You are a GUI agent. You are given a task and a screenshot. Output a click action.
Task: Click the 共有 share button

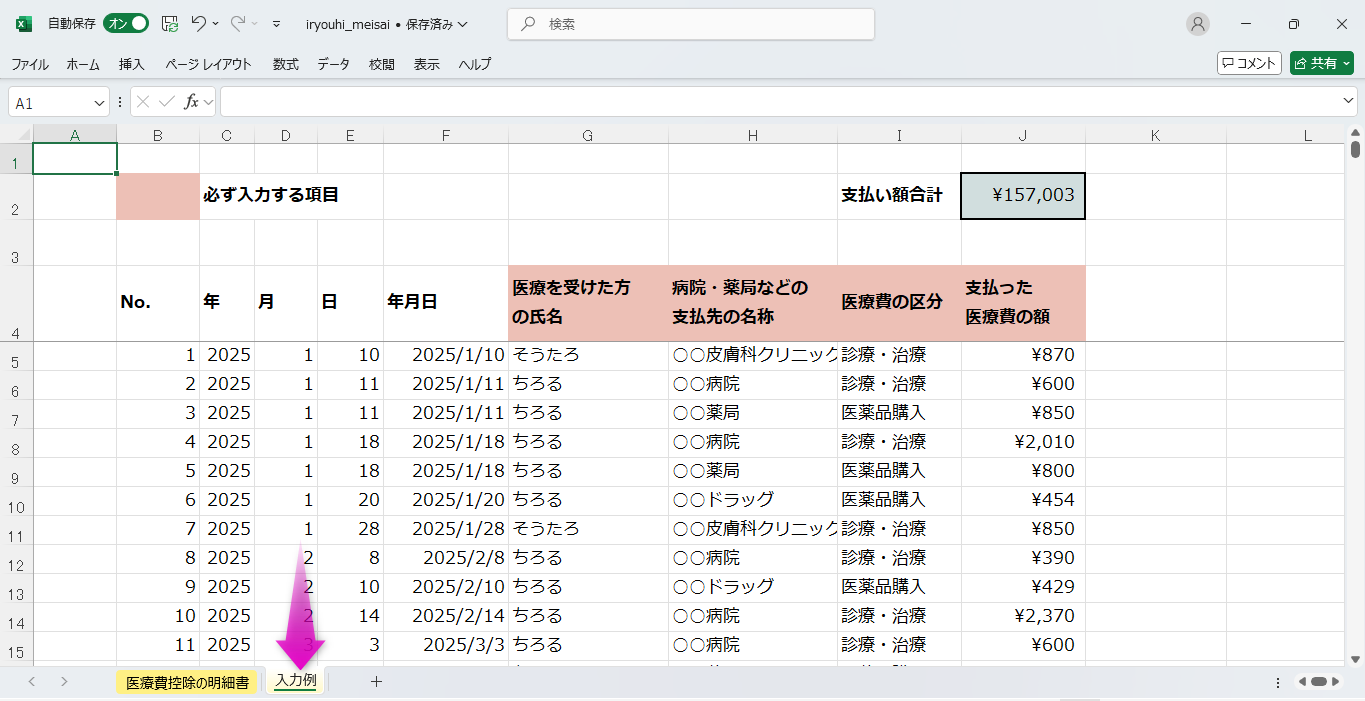tap(1321, 63)
